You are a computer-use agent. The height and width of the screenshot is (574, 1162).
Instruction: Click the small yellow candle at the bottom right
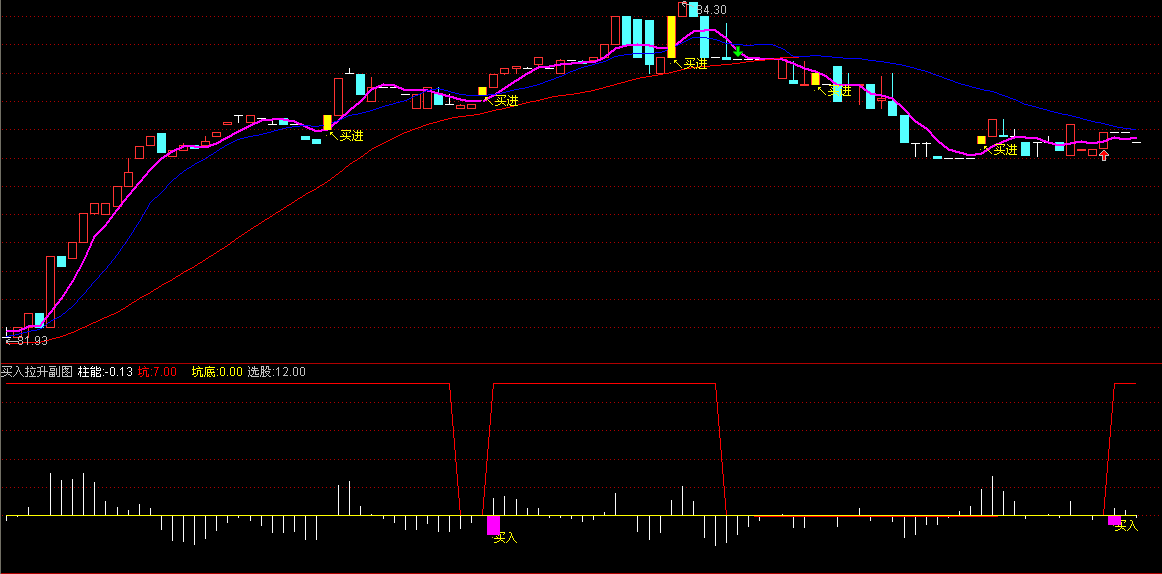pos(981,140)
